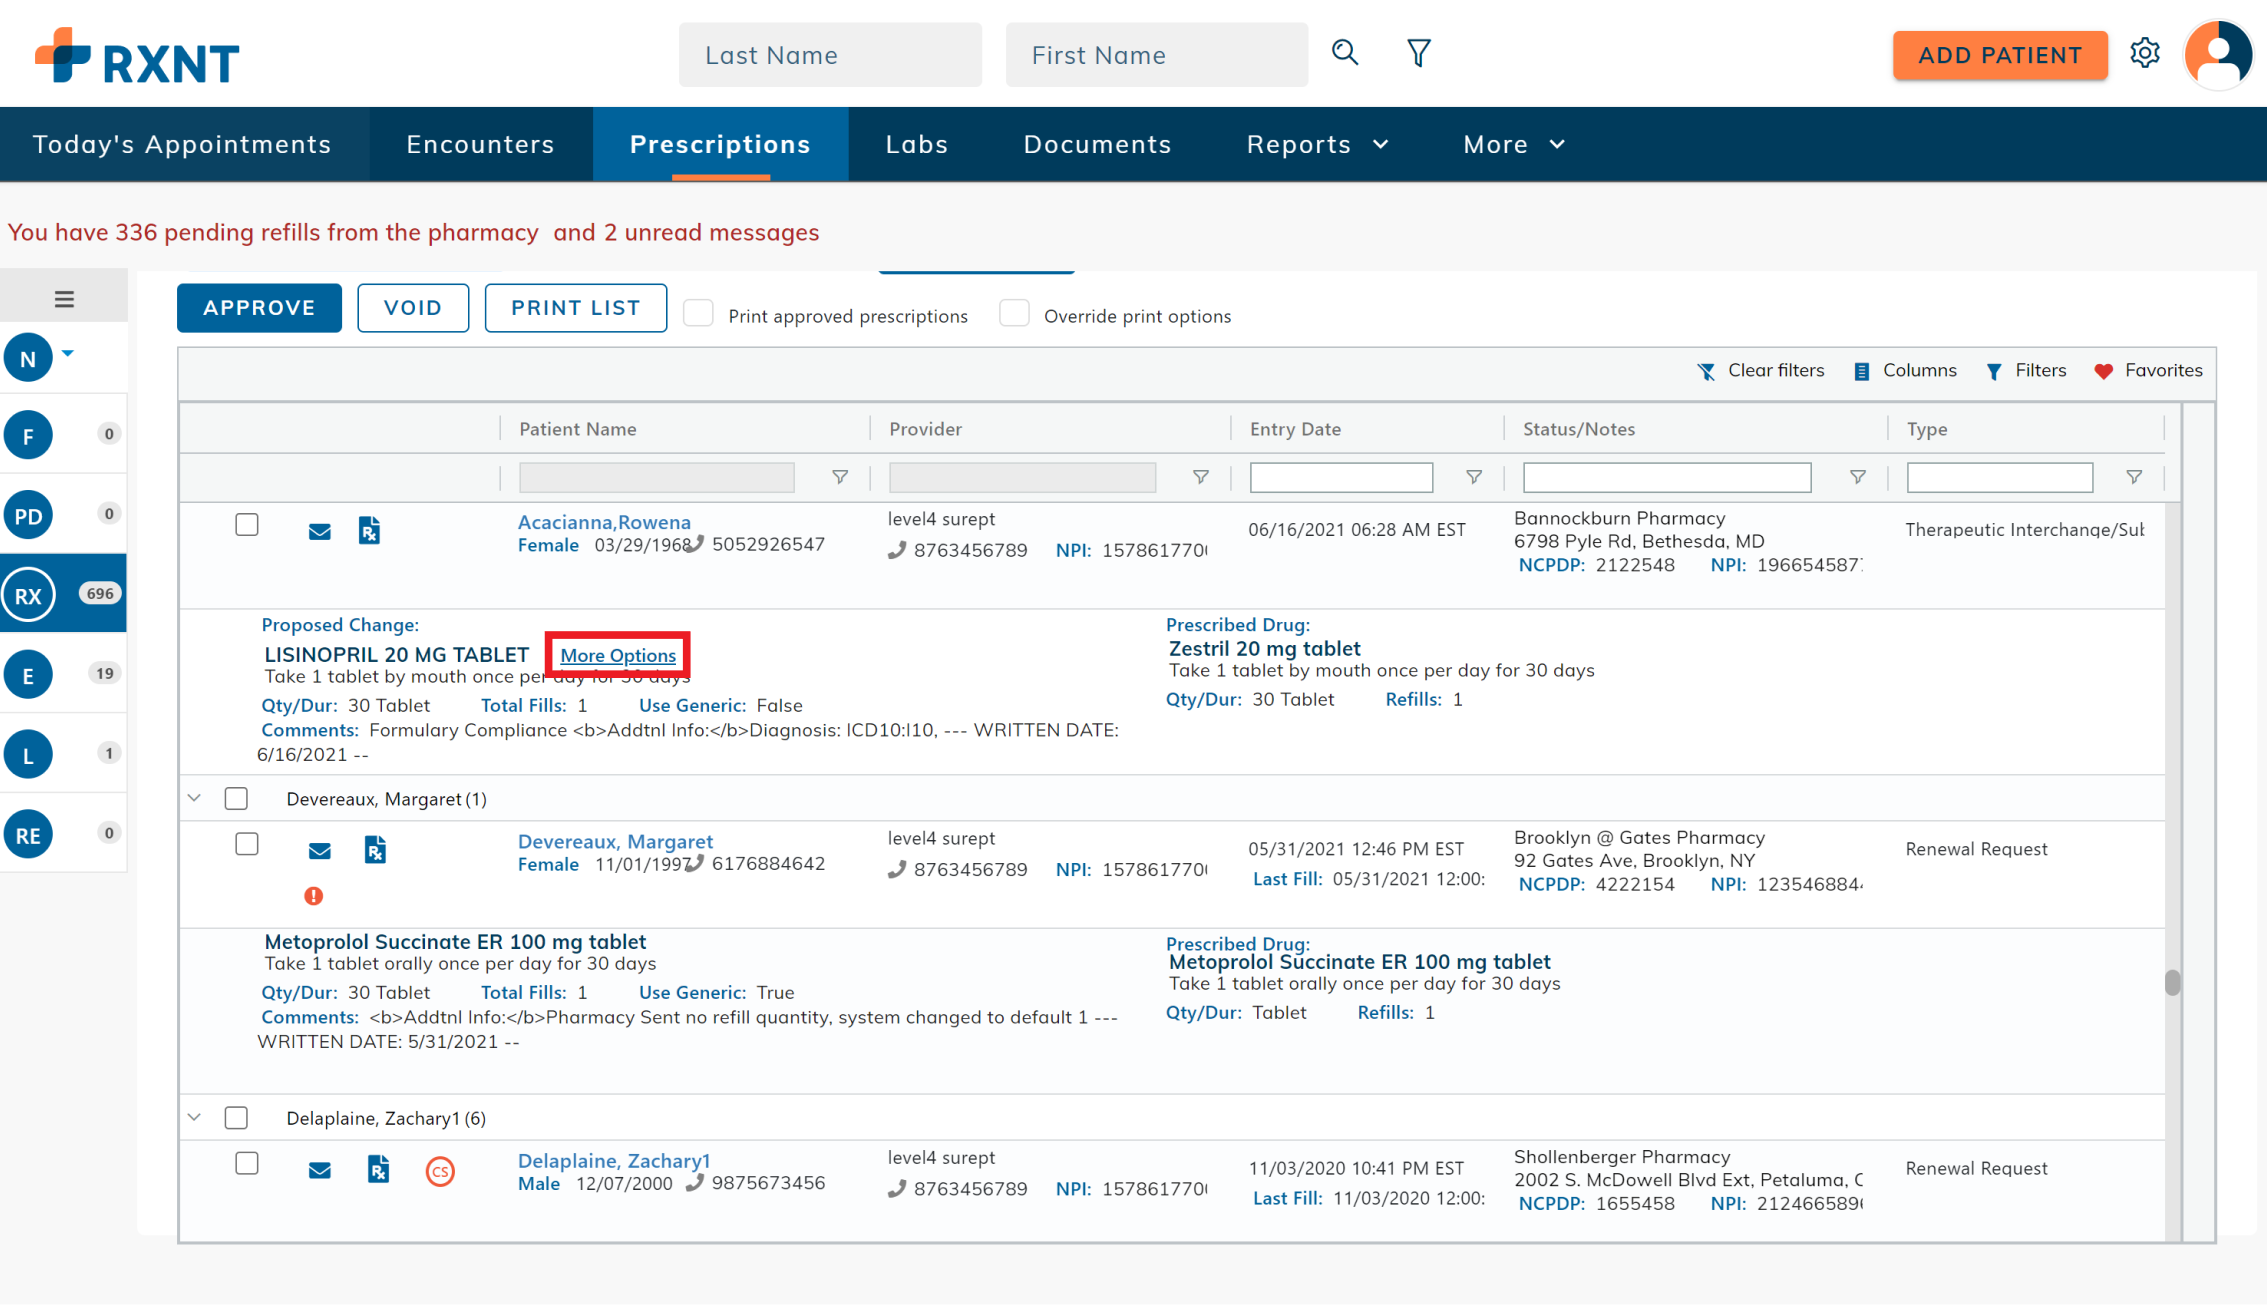Open Rx document icon for Devereaux, Margaret

(375, 849)
